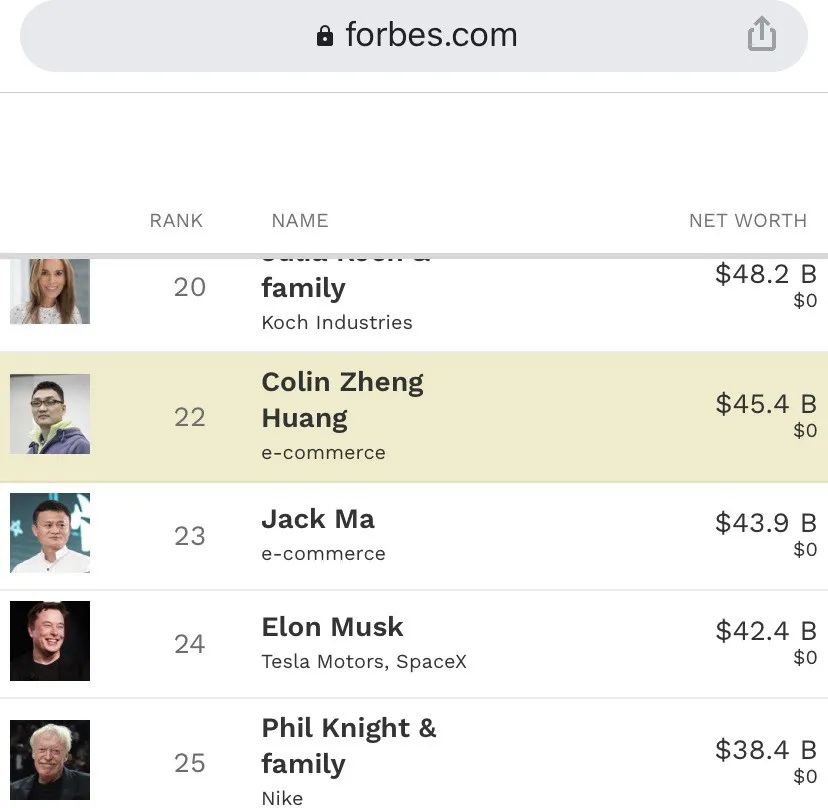
Task: Click the Tesla Motors, SpaceX source text
Action: point(363,661)
